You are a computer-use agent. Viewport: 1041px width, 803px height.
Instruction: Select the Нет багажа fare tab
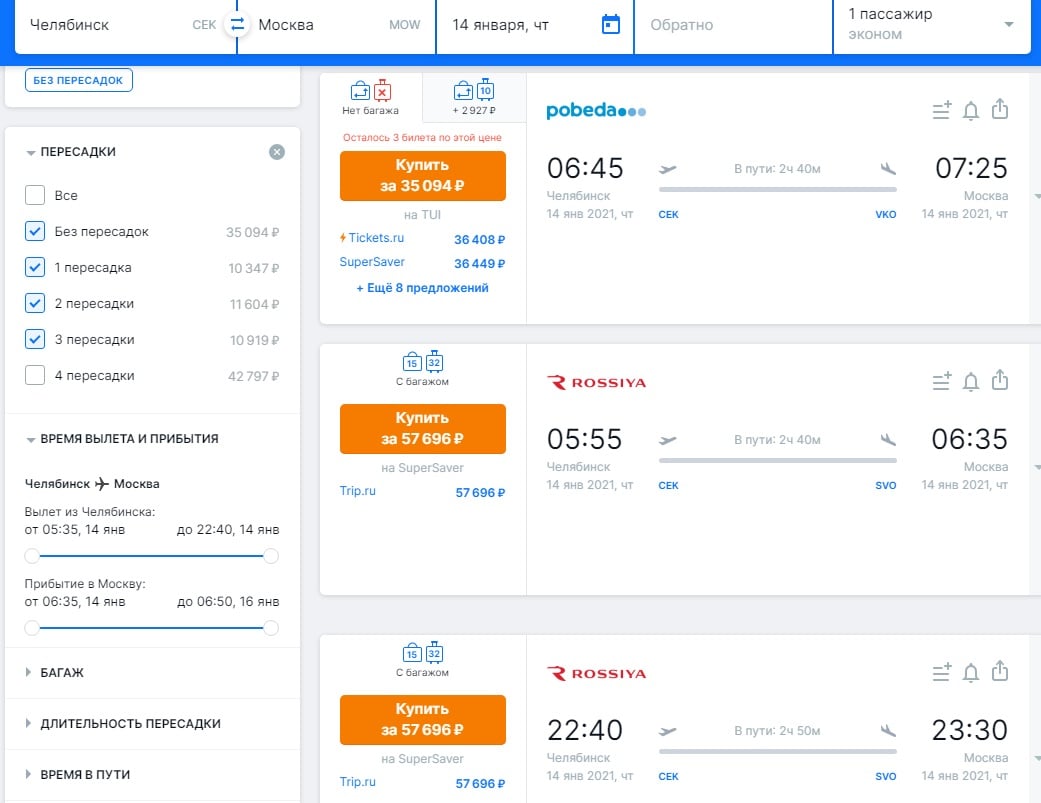point(370,98)
